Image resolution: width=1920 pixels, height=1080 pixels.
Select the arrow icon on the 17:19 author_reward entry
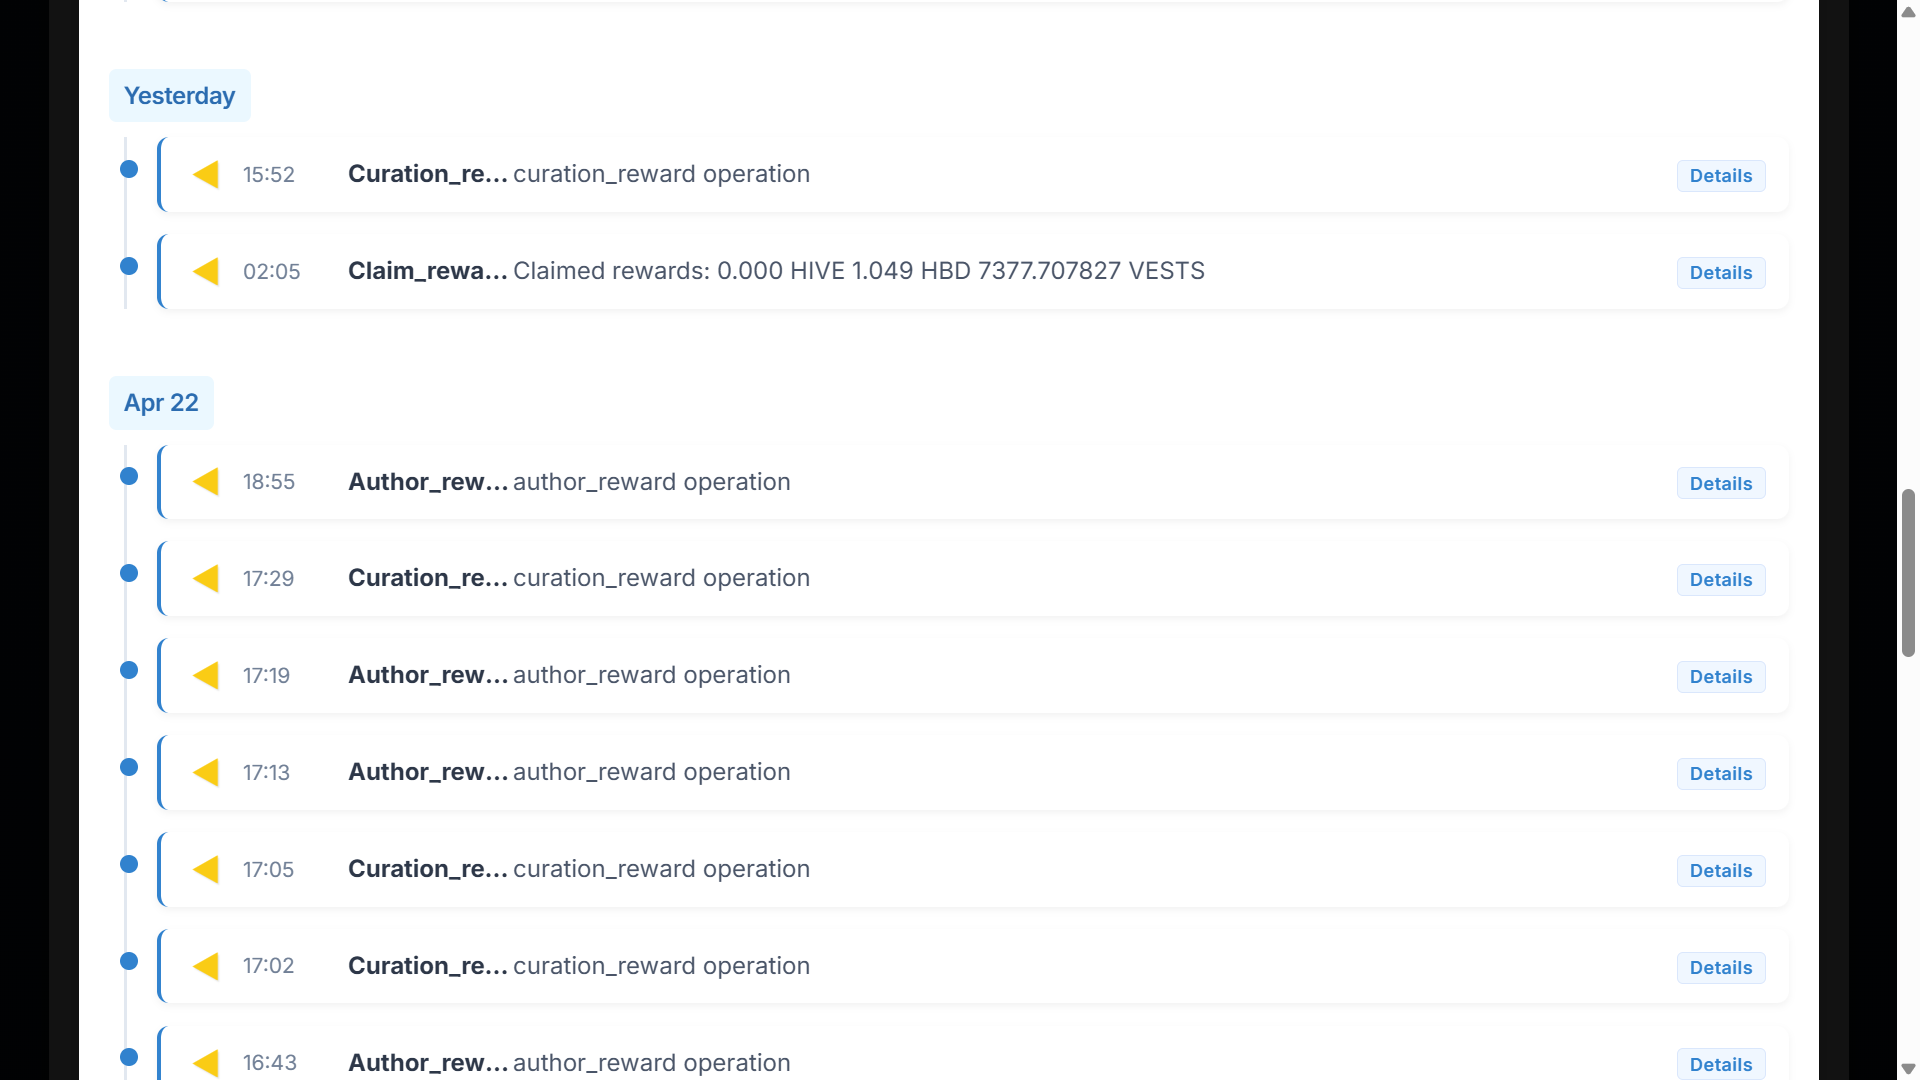click(x=206, y=675)
